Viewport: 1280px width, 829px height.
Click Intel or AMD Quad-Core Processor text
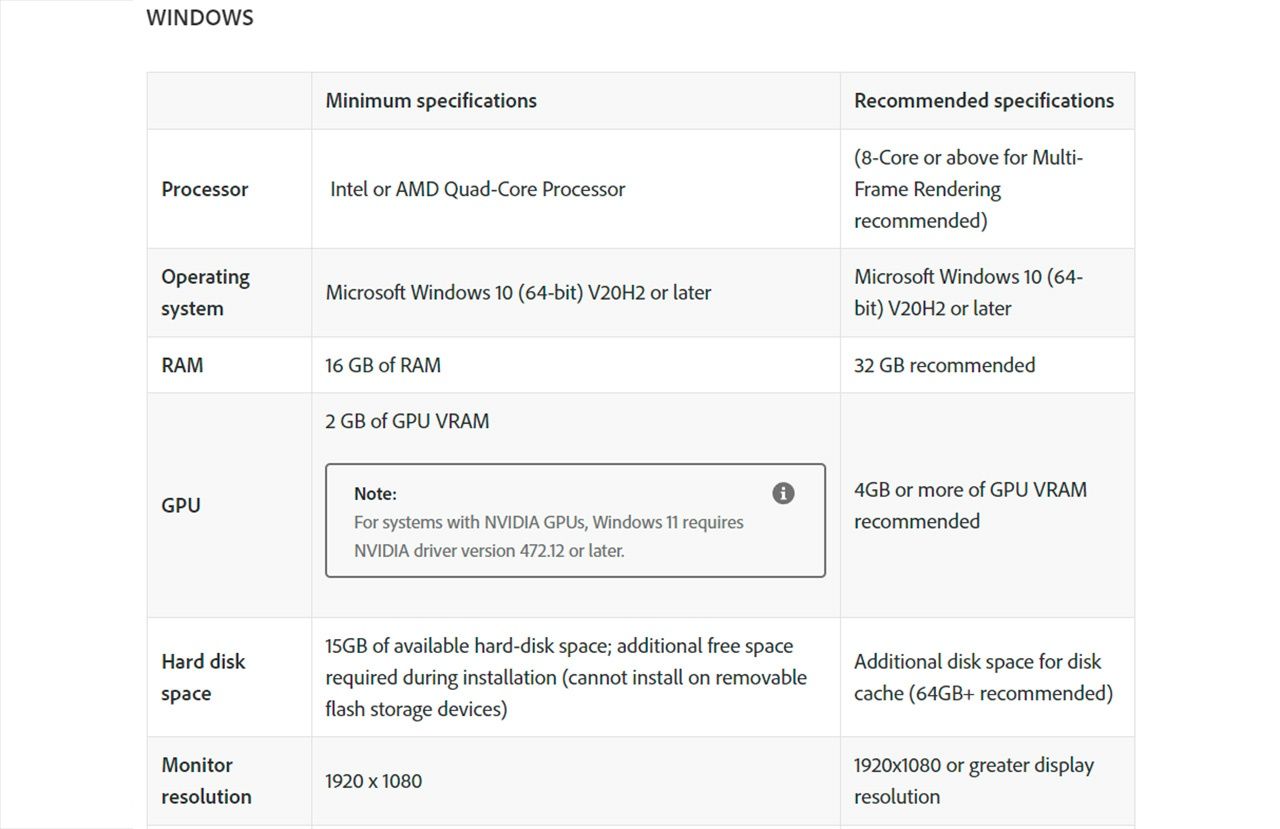477,189
